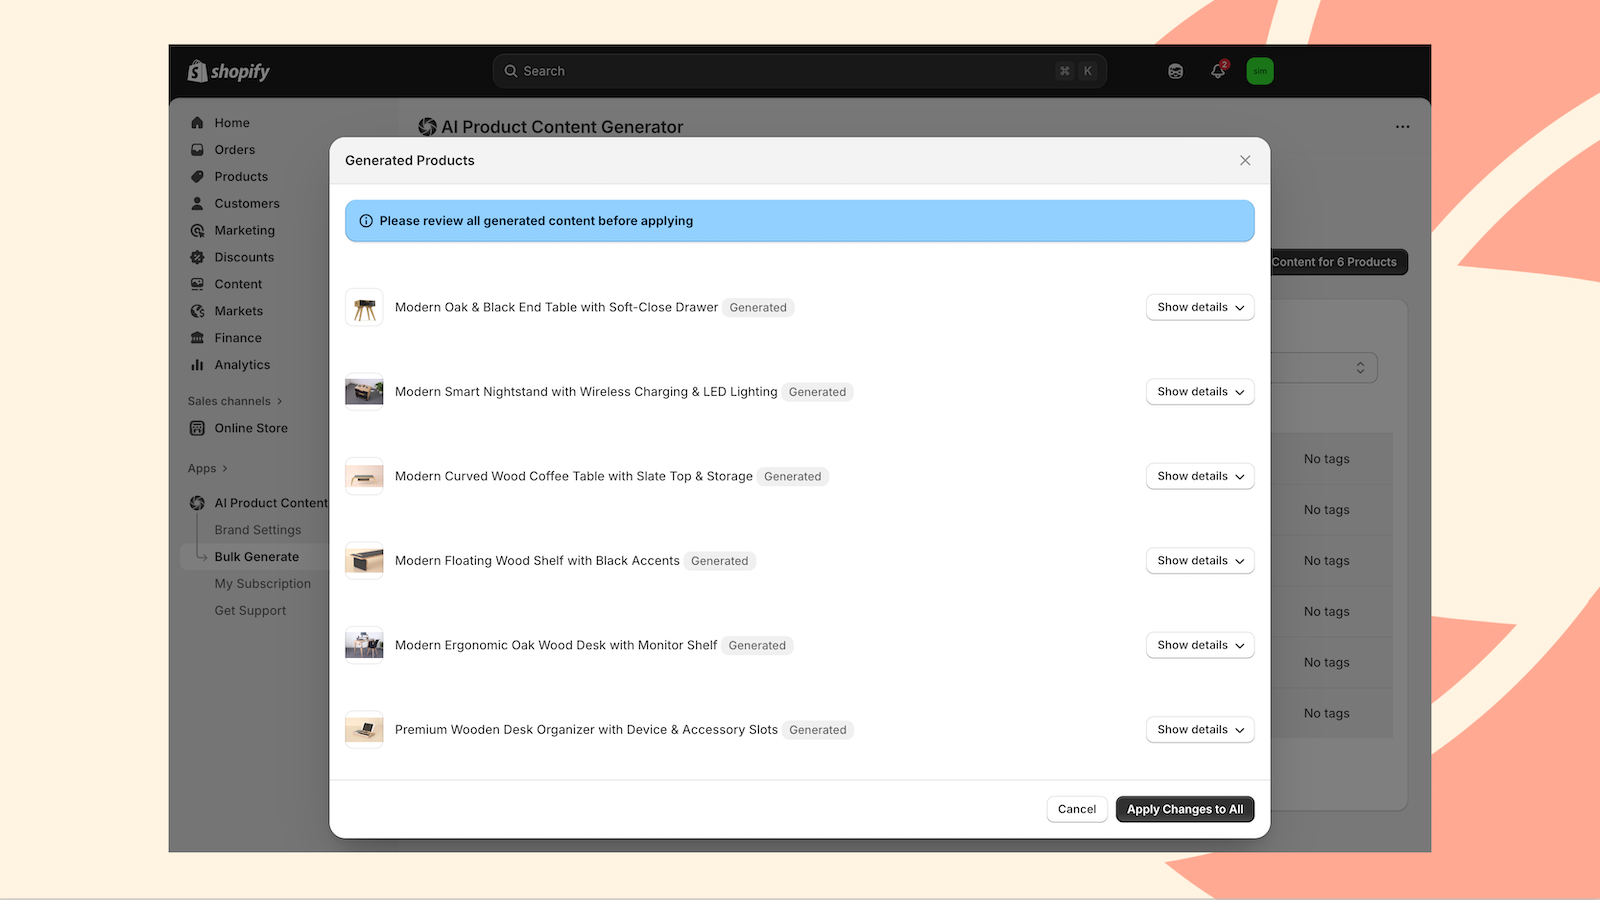Click the Analytics bar-chart icon

click(x=197, y=364)
